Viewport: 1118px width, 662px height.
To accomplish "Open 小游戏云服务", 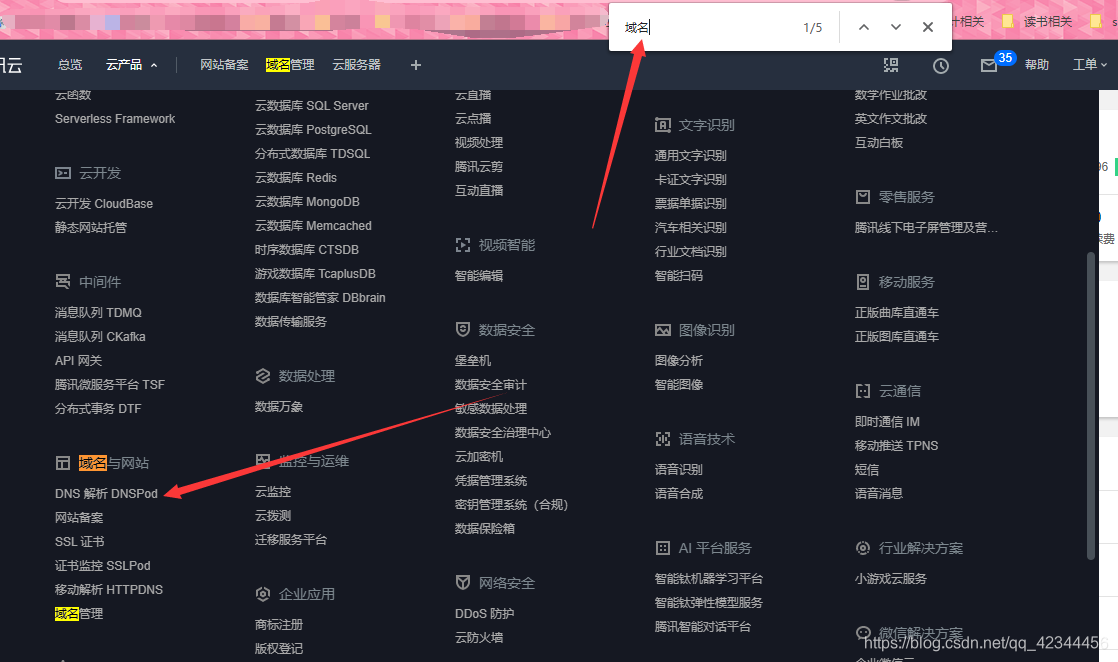I will click(x=891, y=579).
